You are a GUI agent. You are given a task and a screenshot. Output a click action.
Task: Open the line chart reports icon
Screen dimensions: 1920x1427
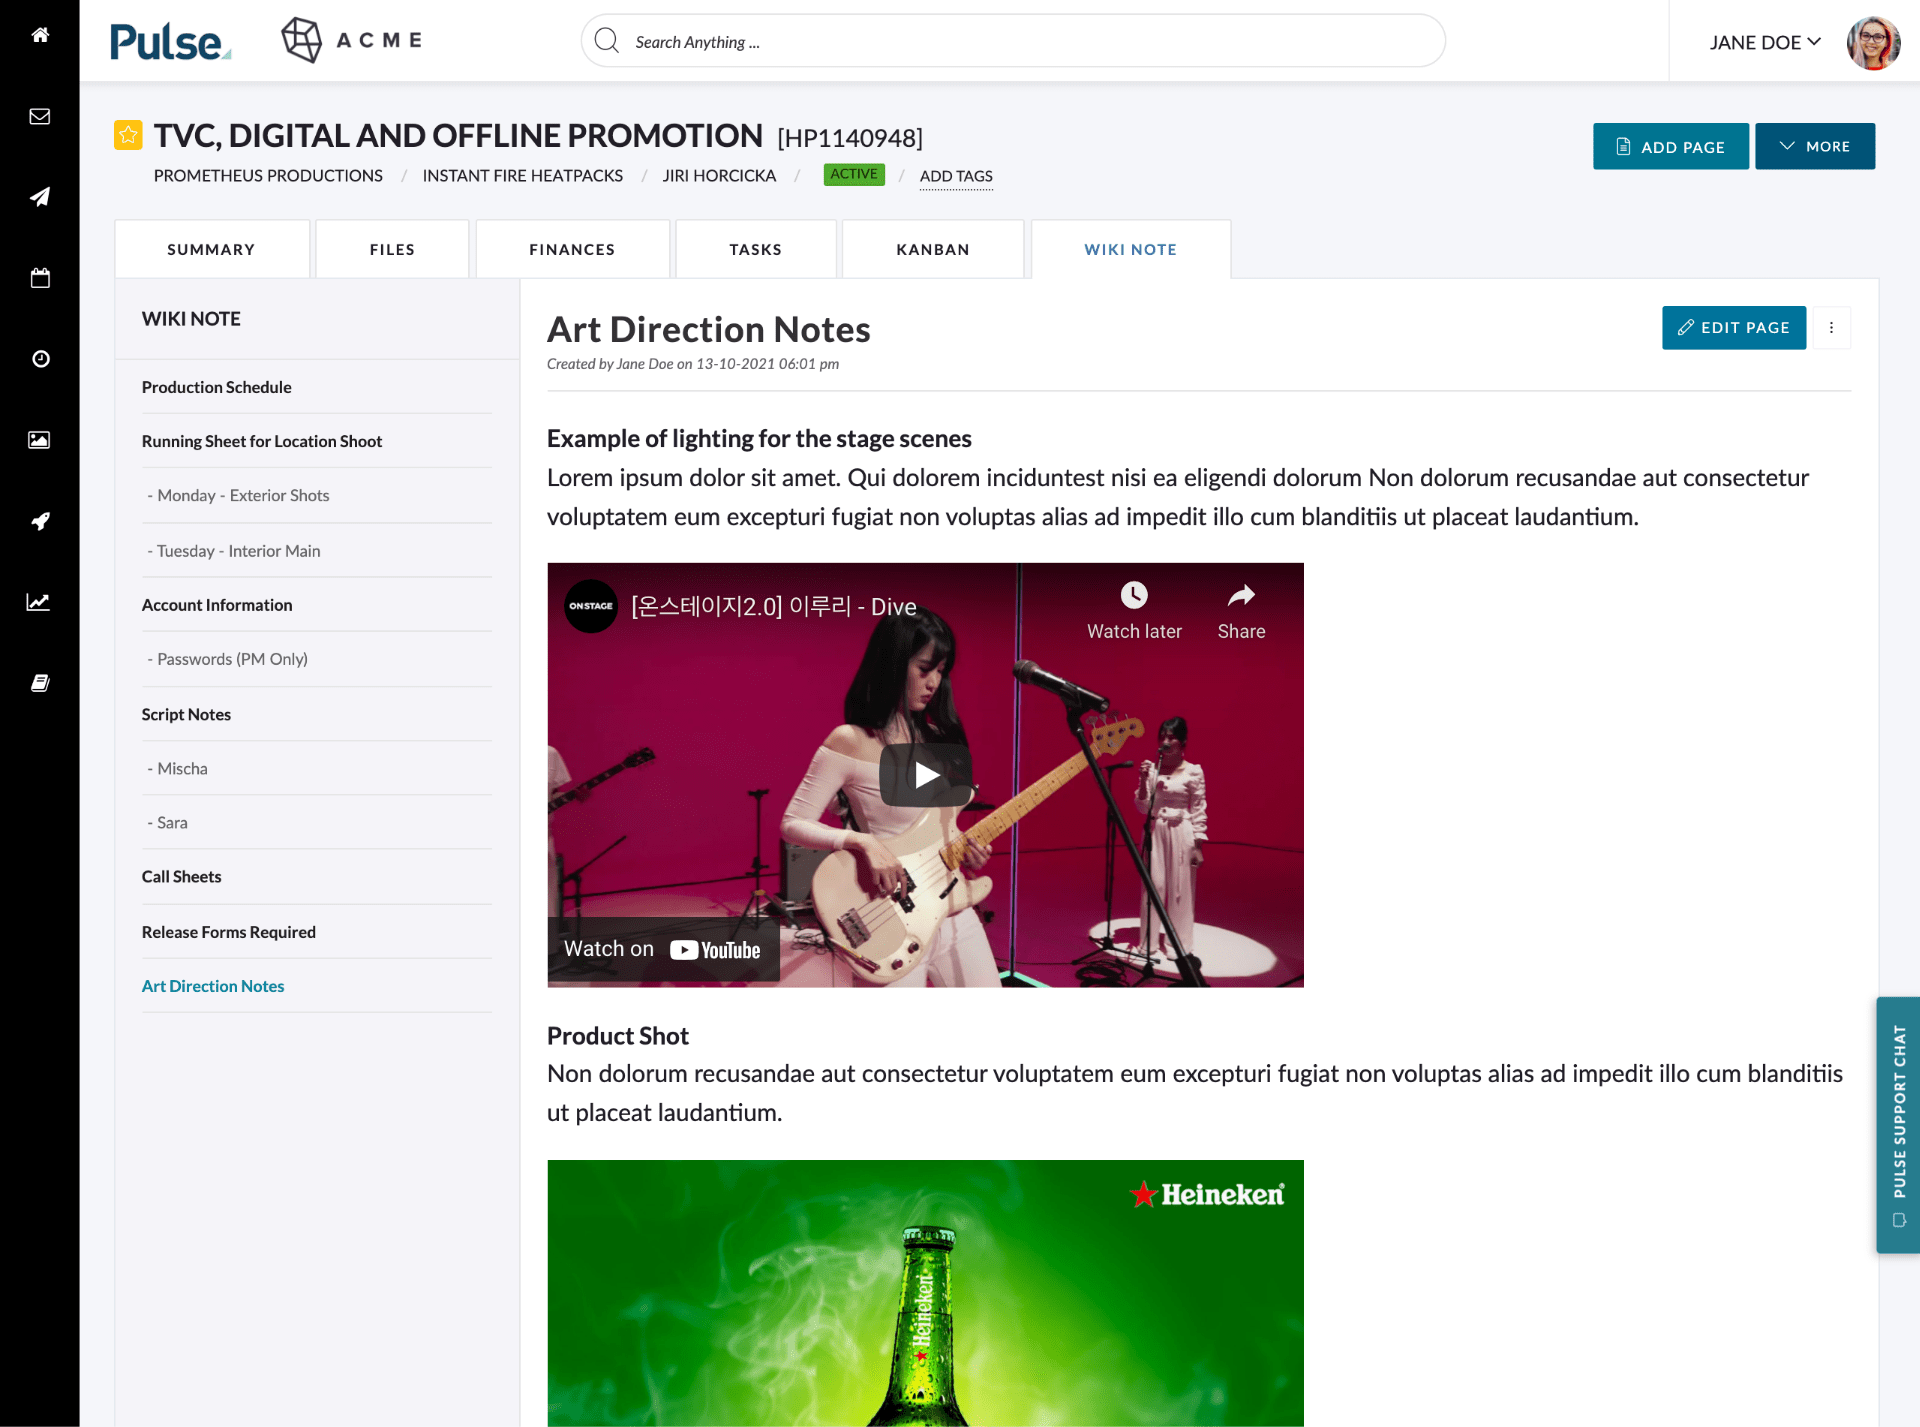[x=39, y=602]
